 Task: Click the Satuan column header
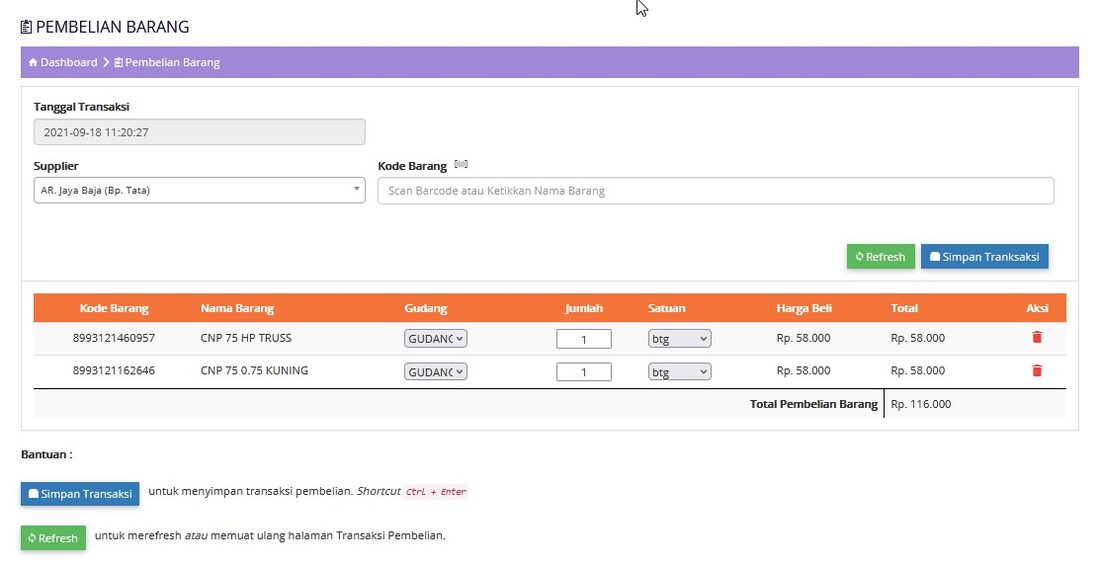point(666,308)
